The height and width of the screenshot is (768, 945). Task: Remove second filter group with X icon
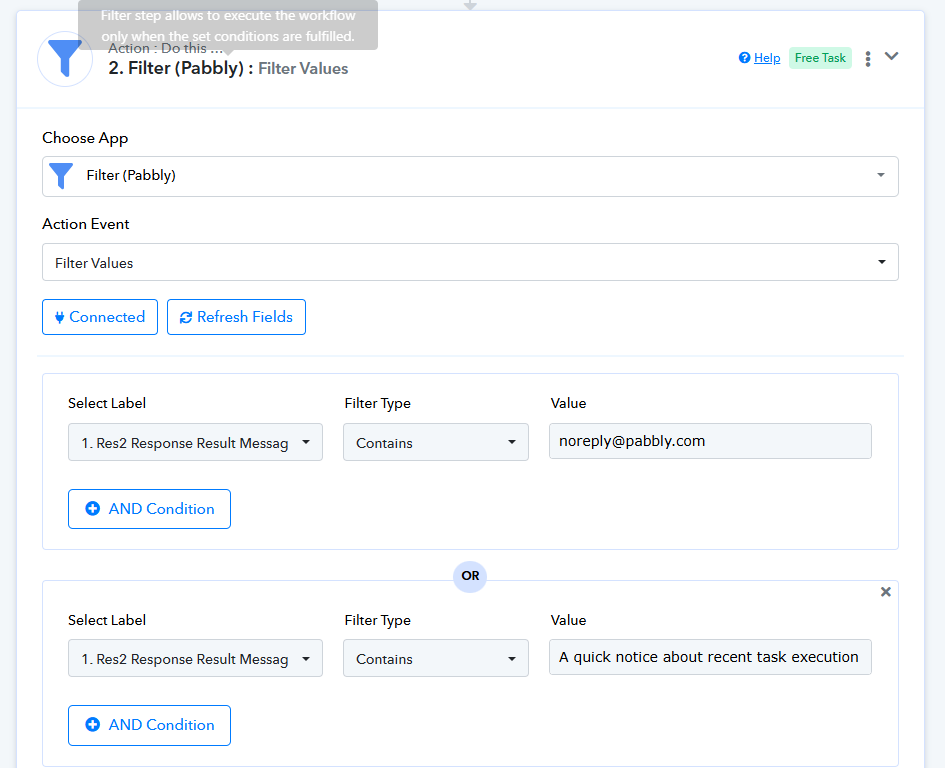tap(885, 592)
